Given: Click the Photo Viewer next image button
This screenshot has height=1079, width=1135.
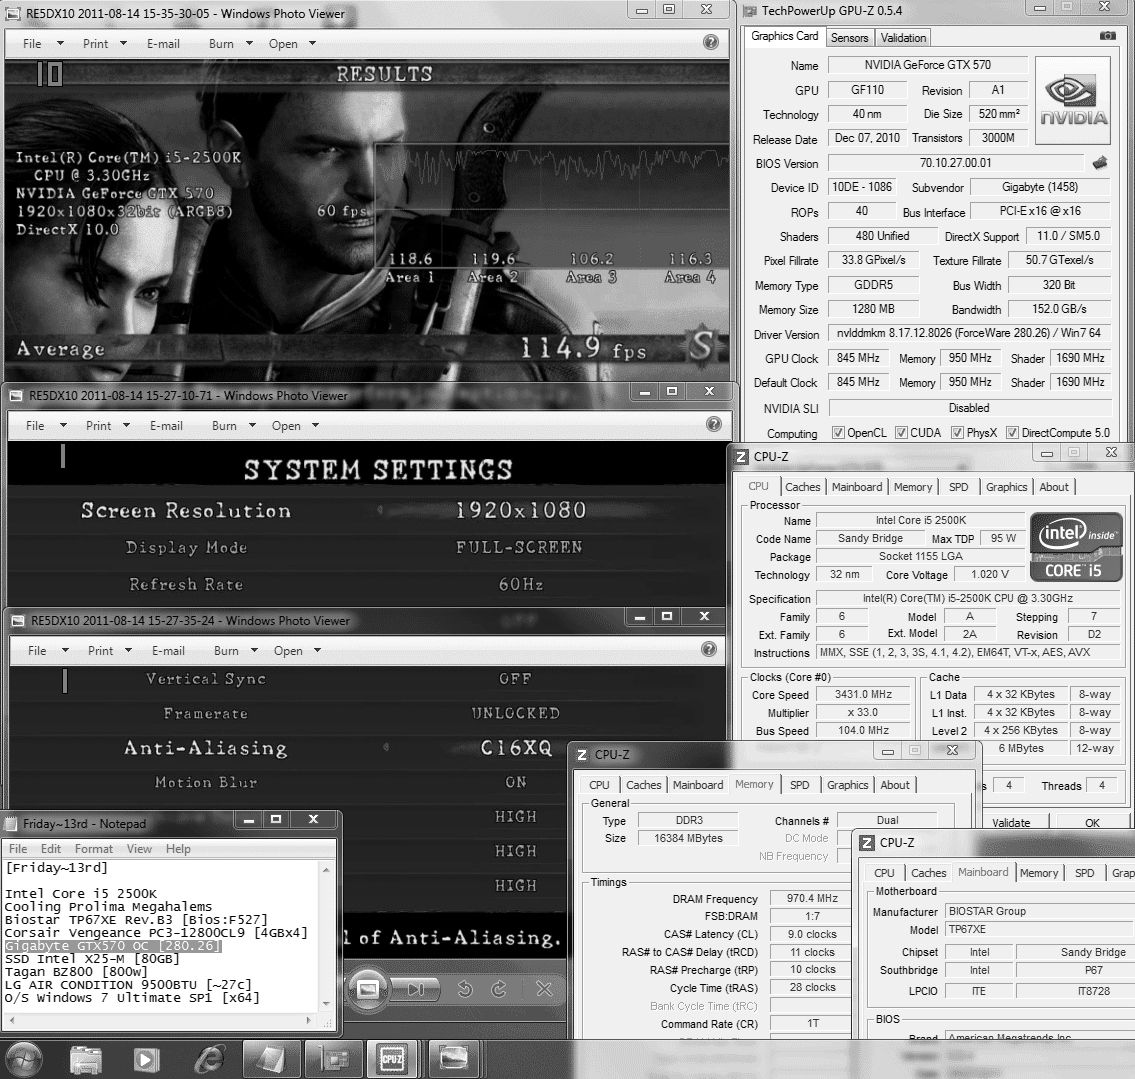Looking at the screenshot, I should [417, 989].
